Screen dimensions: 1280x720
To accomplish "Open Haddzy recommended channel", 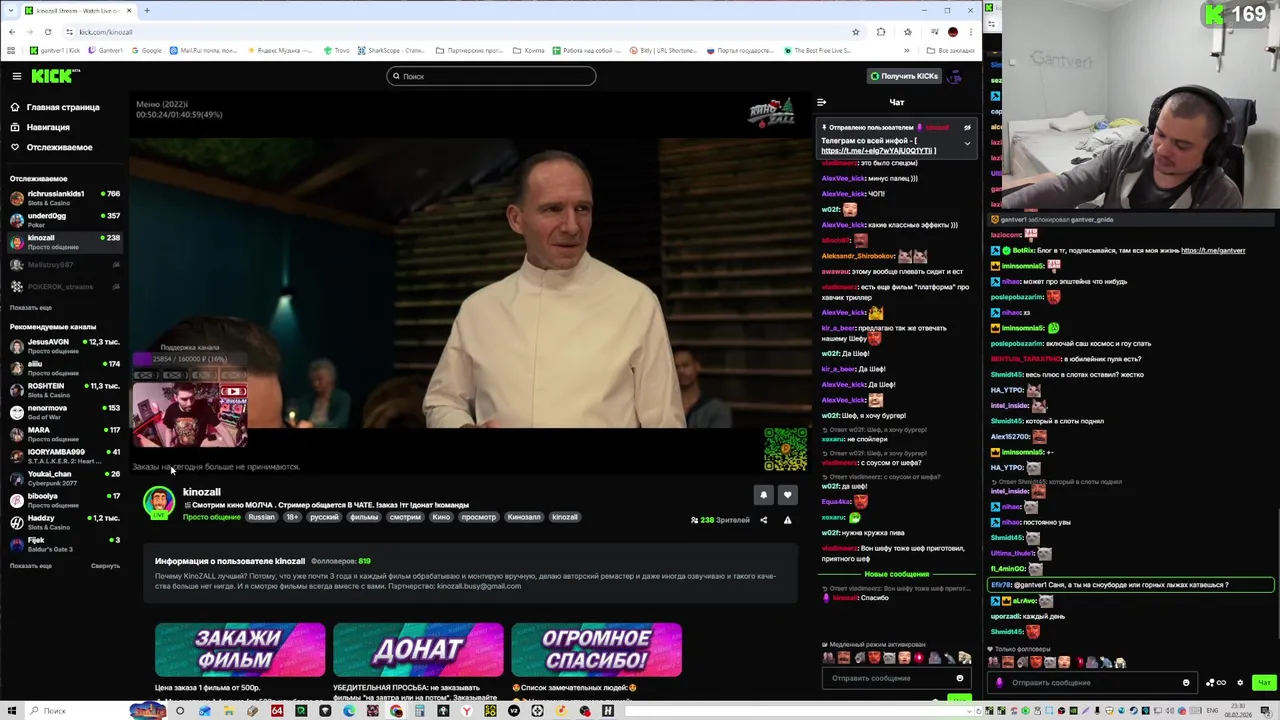I will tap(64, 522).
